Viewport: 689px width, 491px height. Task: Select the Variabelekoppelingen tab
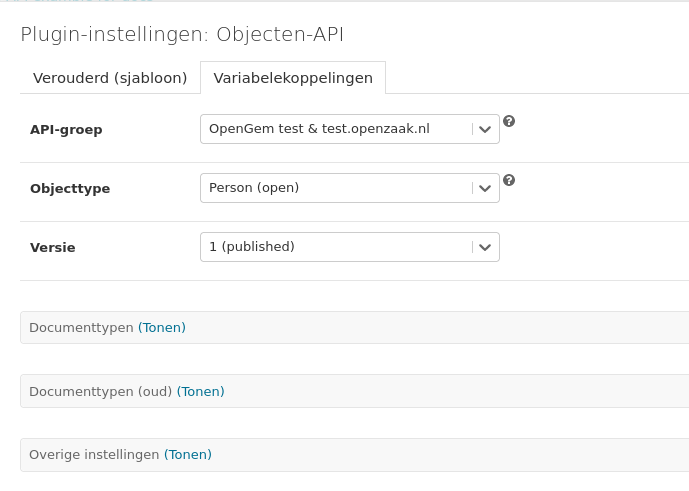tap(293, 78)
